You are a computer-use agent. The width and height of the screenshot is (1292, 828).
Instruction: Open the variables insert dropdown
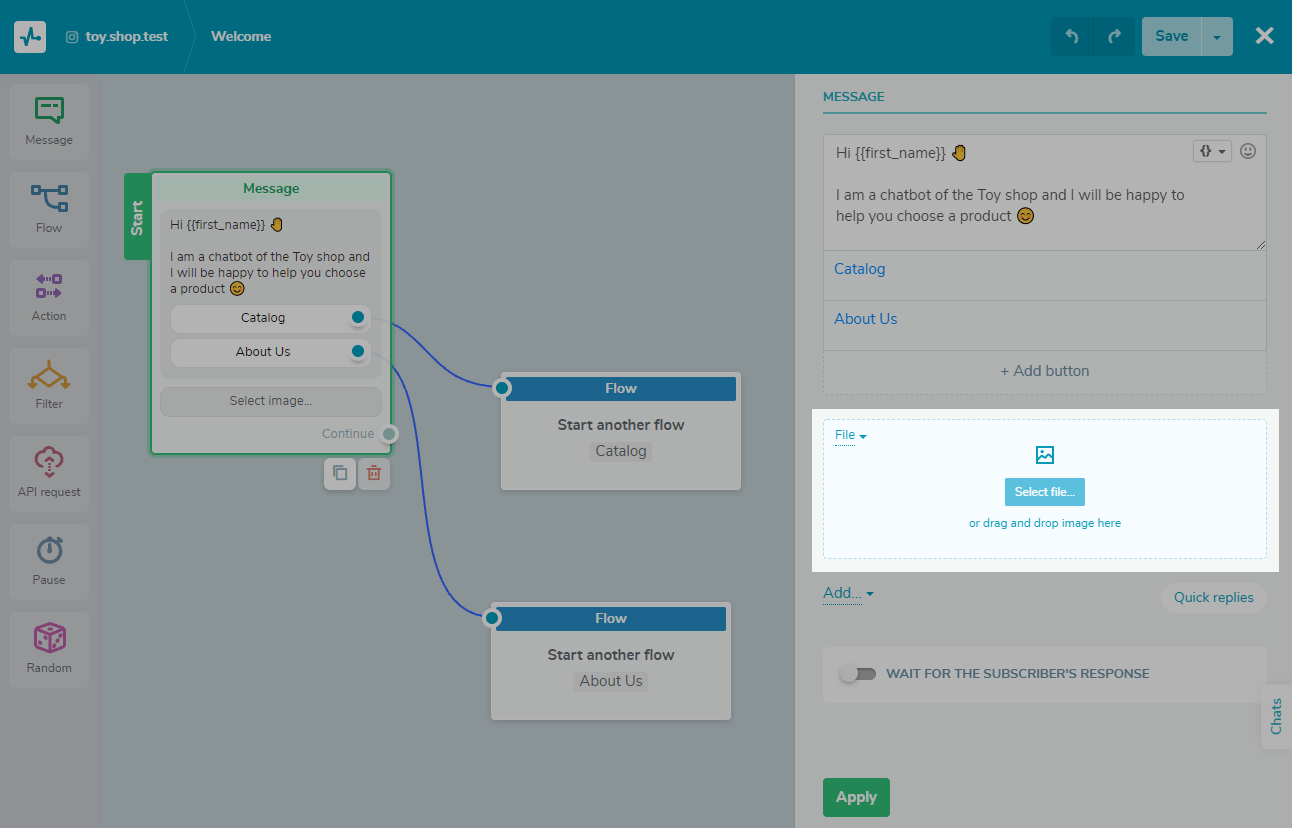point(1212,151)
